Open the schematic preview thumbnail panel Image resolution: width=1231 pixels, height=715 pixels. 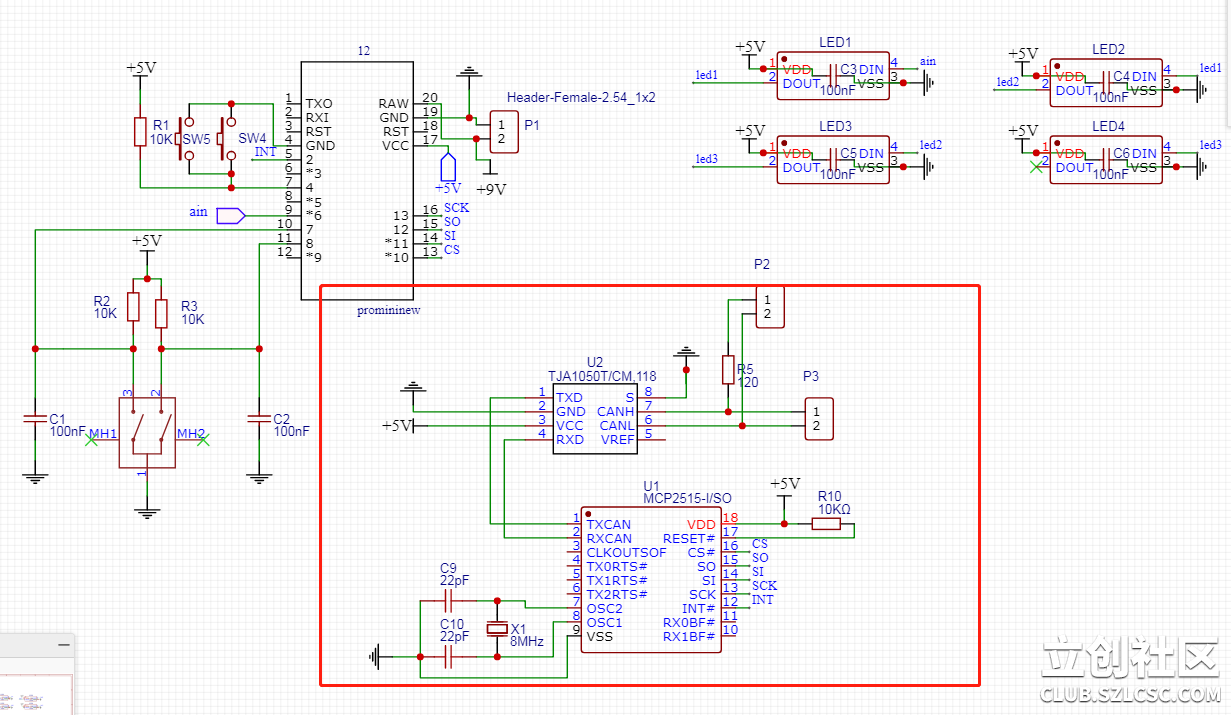click(37, 678)
